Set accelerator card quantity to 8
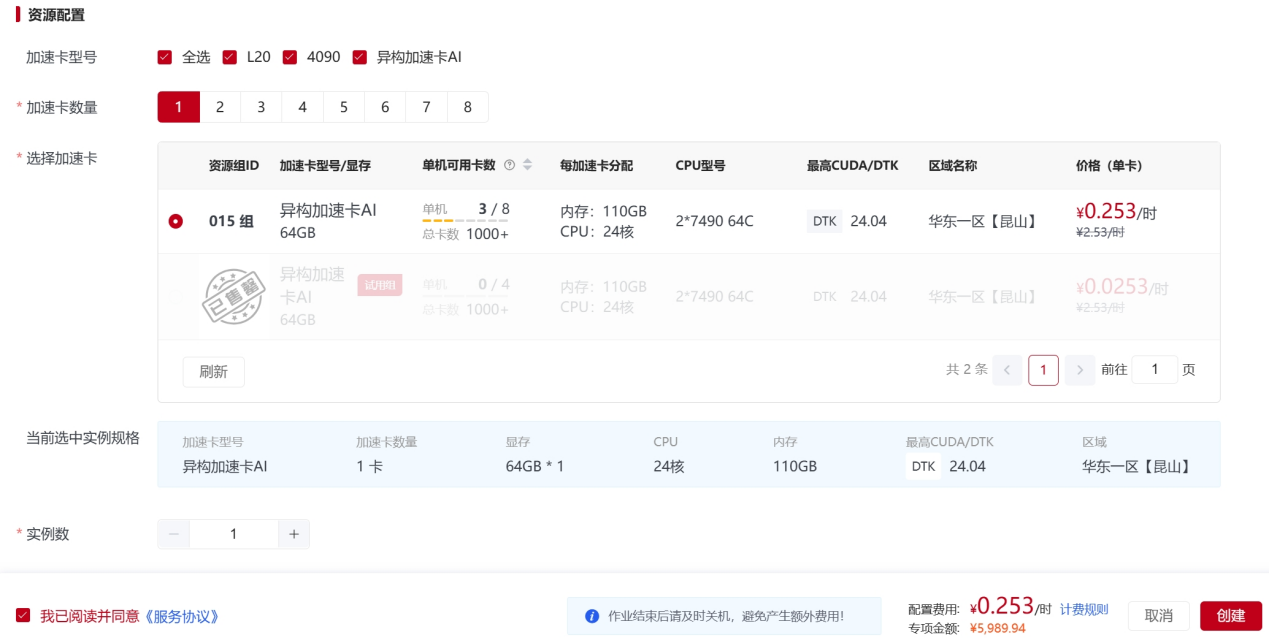1269x643 pixels. click(467, 107)
